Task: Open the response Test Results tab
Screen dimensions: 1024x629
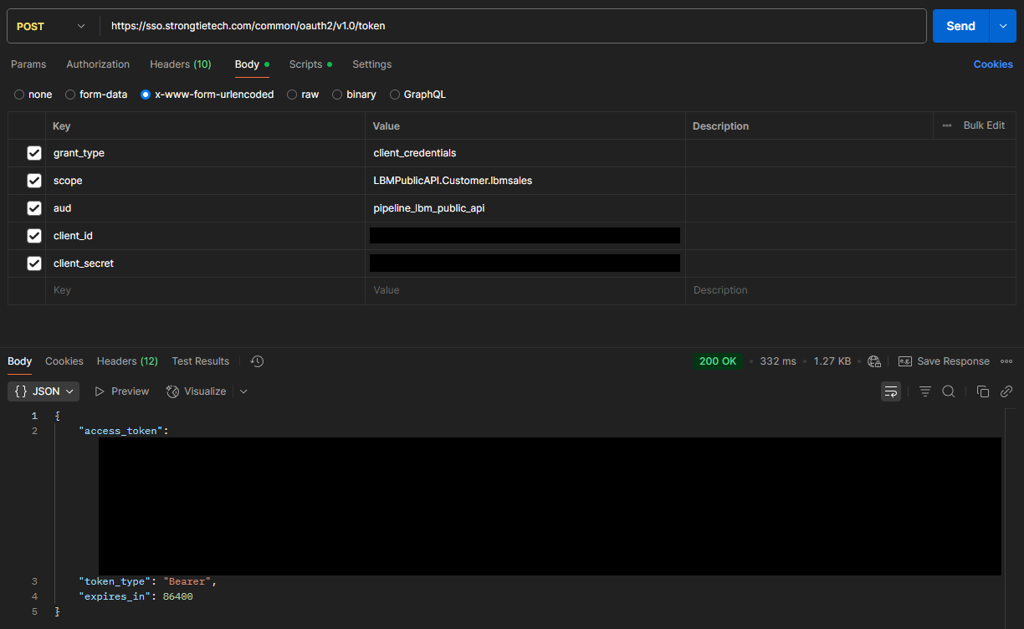Action: pyautogui.click(x=200, y=361)
